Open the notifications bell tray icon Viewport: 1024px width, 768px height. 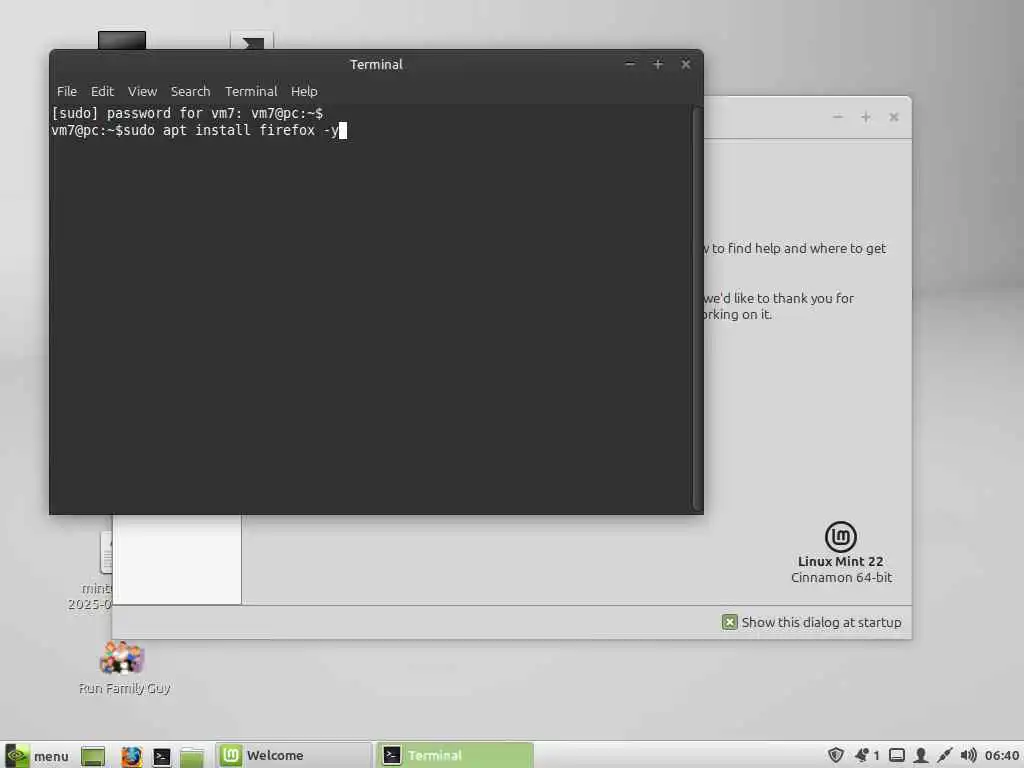(862, 756)
